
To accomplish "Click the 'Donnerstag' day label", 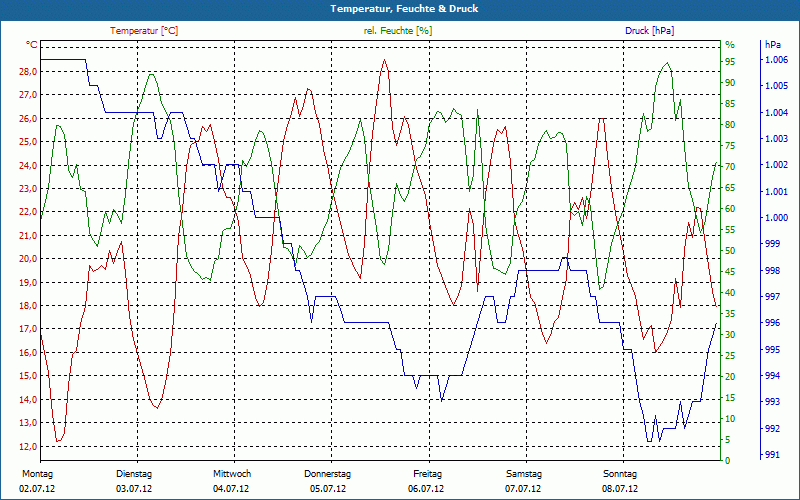I will (x=328, y=474).
